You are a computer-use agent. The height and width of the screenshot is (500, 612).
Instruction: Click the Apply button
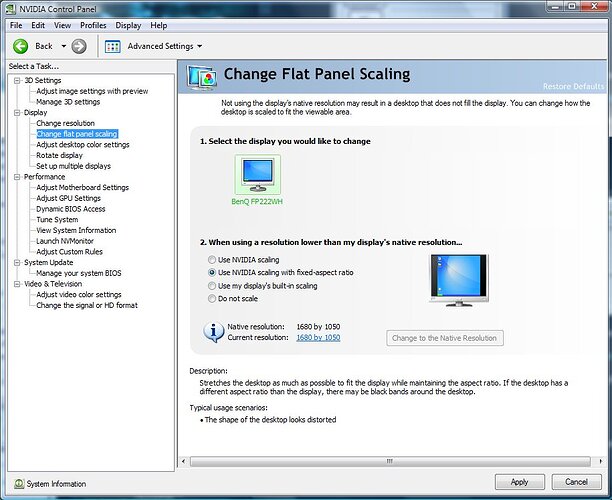point(519,482)
